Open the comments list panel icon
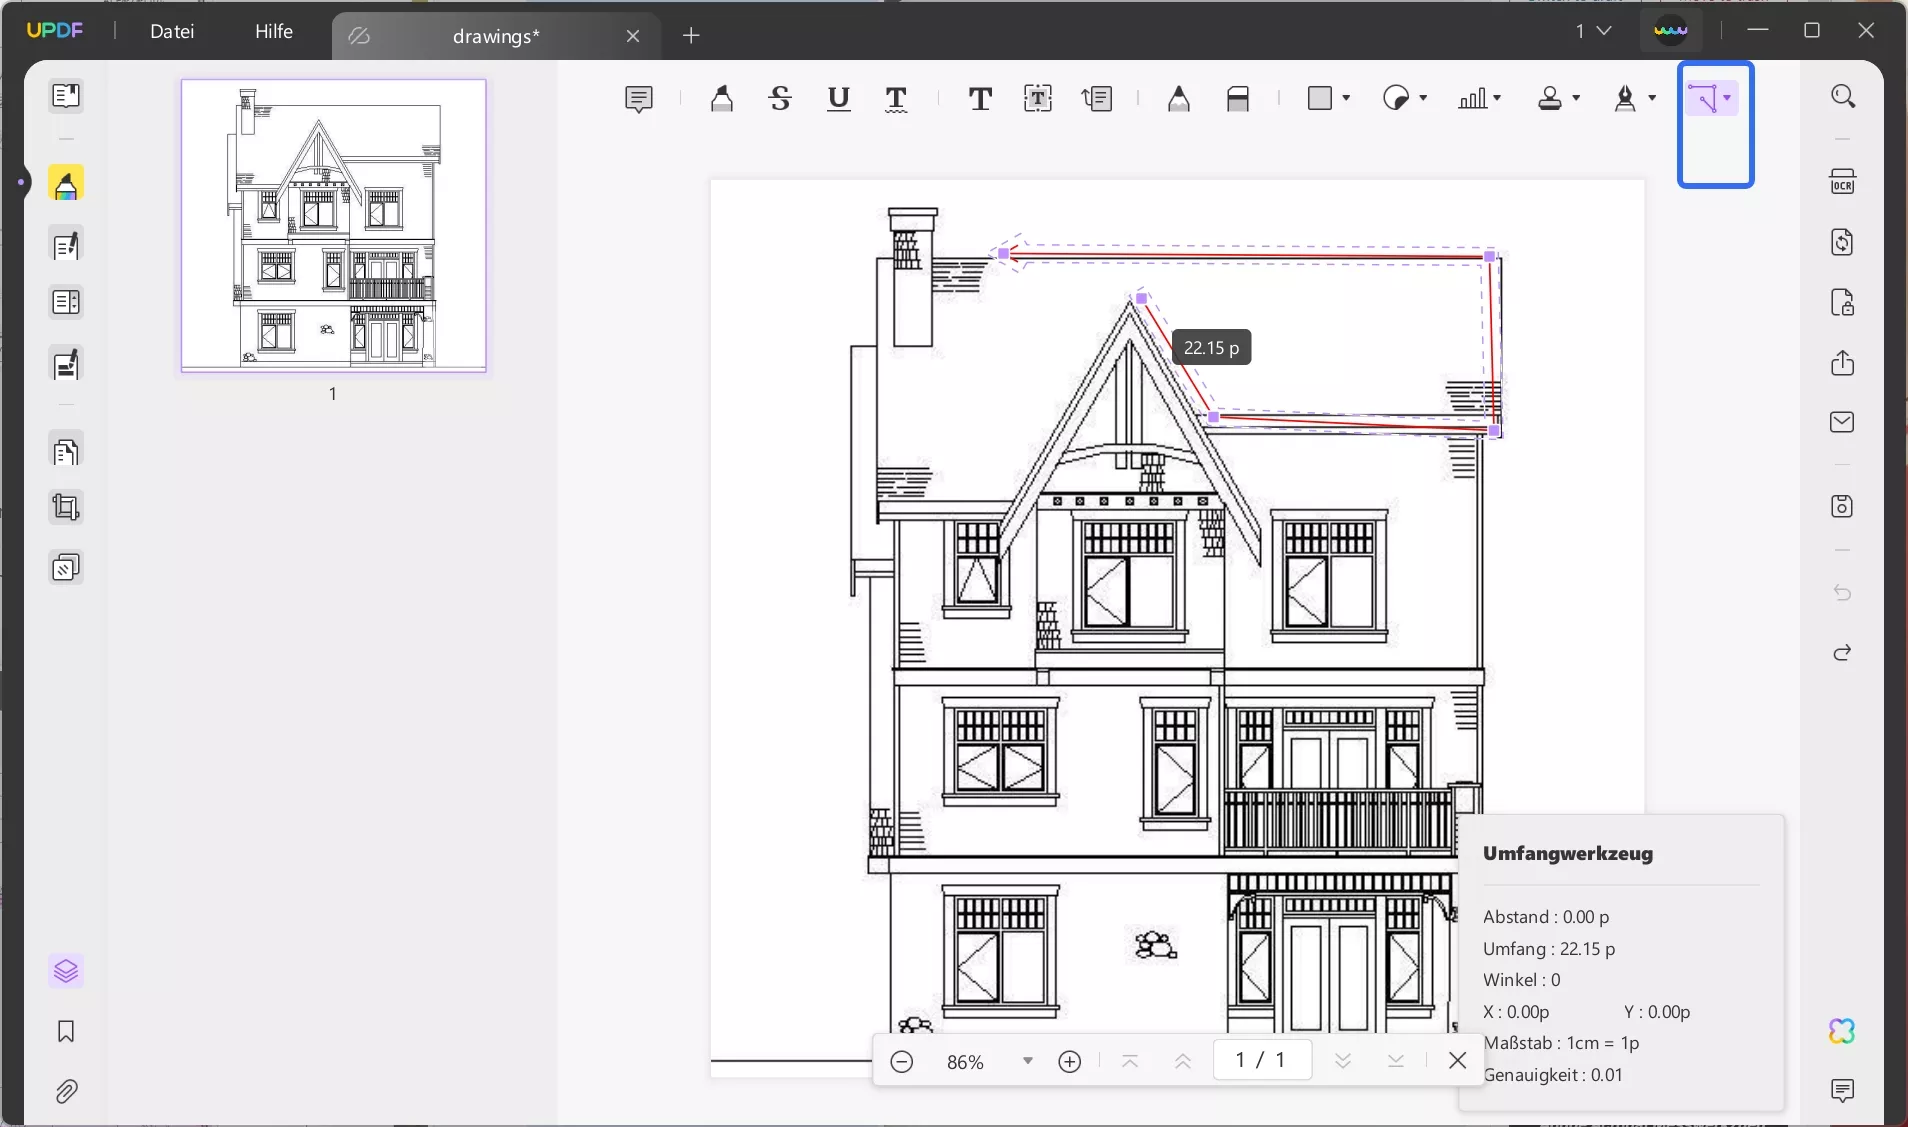 coord(1843,1090)
